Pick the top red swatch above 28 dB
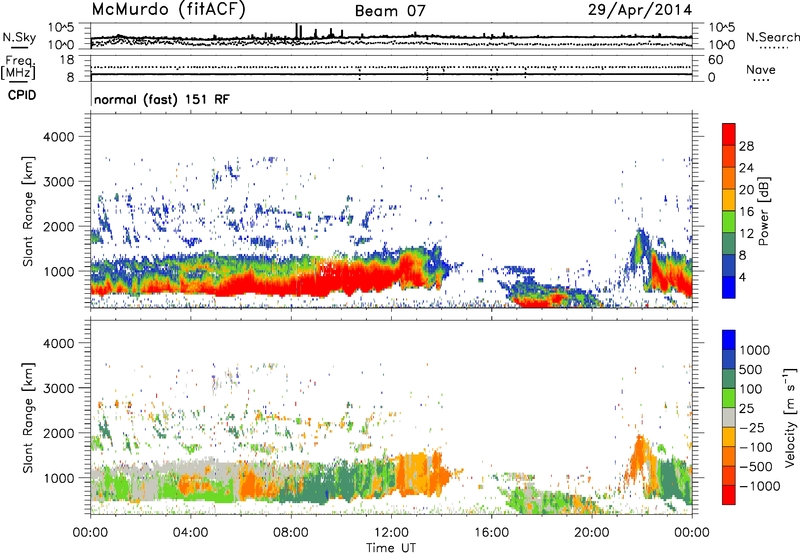 pyautogui.click(x=729, y=134)
